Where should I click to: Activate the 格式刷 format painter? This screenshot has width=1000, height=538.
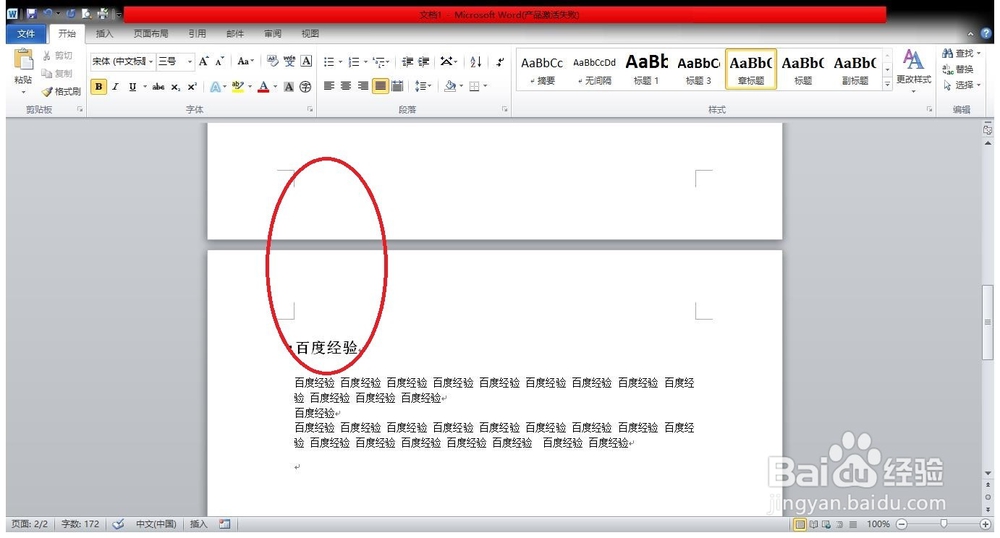(x=62, y=91)
